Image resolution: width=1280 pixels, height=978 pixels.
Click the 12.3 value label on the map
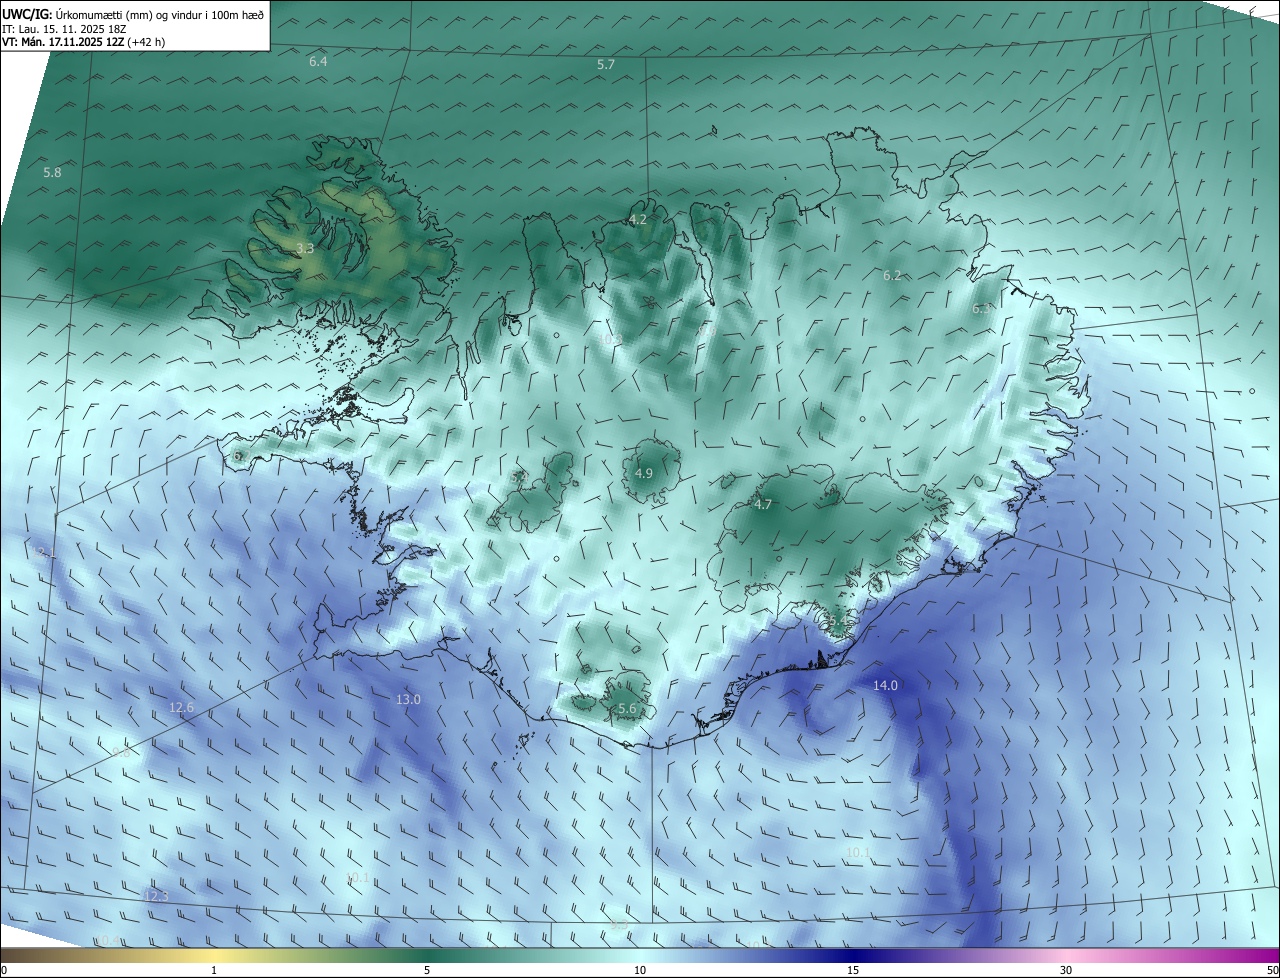(x=156, y=896)
